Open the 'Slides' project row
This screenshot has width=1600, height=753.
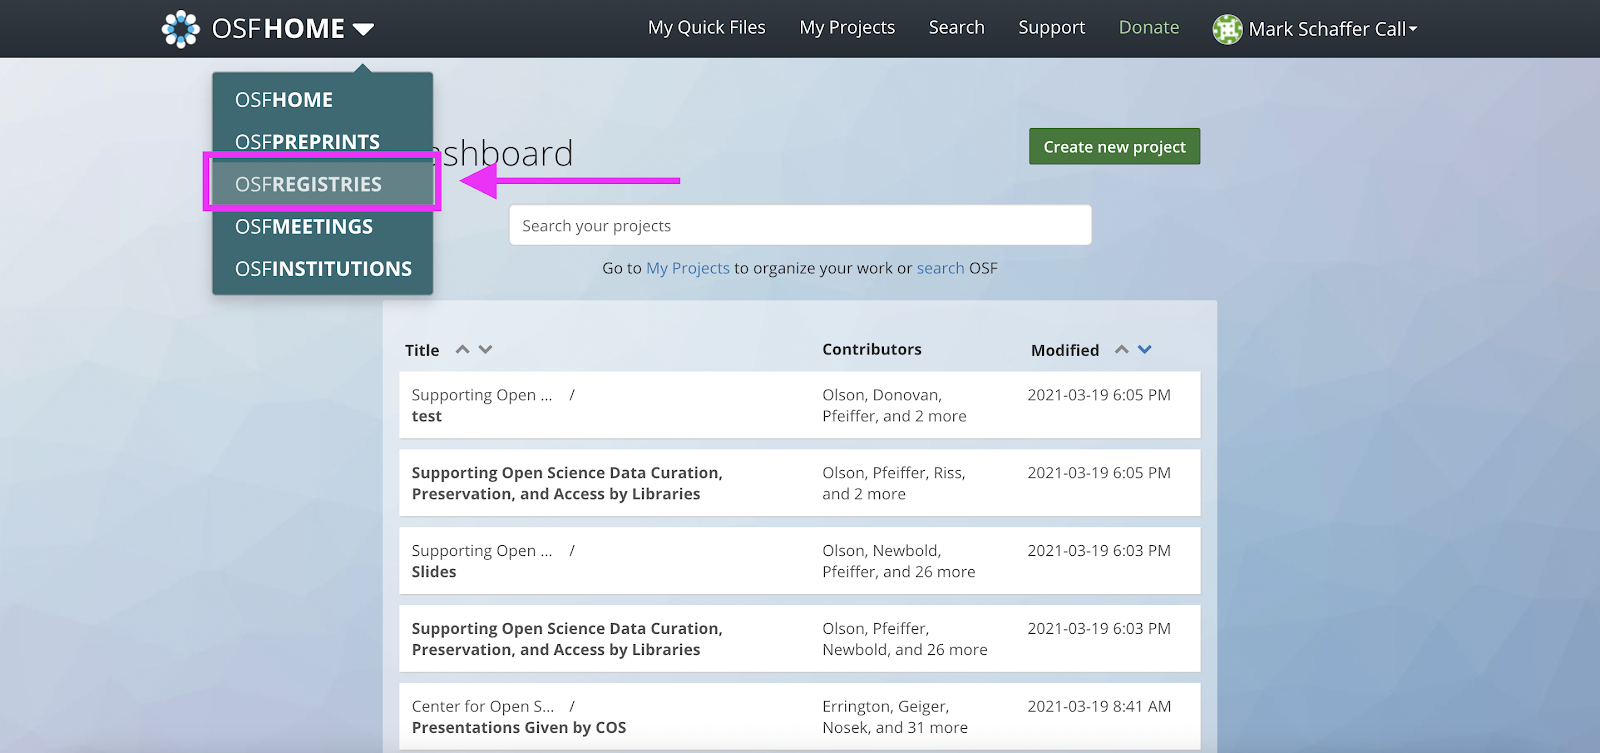[800, 561]
